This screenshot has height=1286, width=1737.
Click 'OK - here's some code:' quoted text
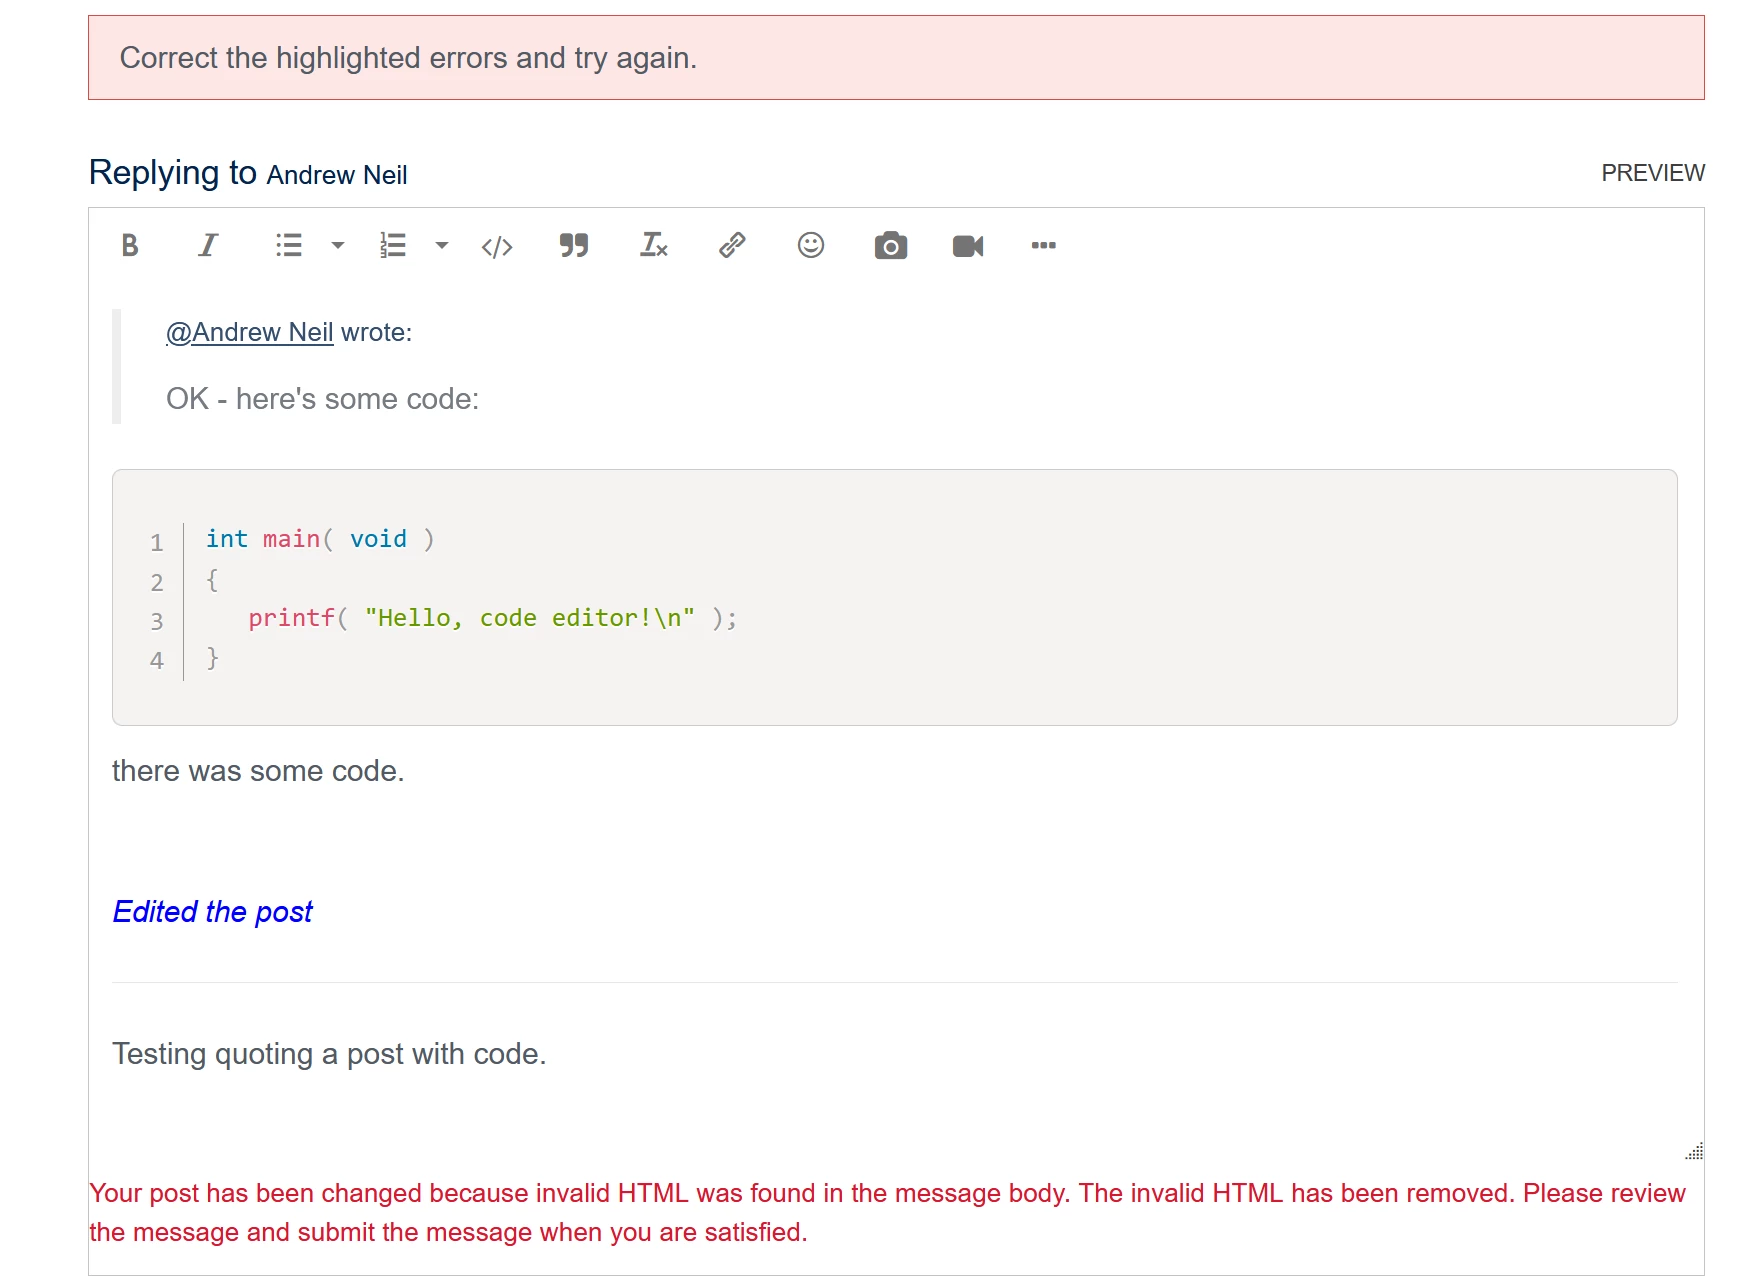pos(322,399)
